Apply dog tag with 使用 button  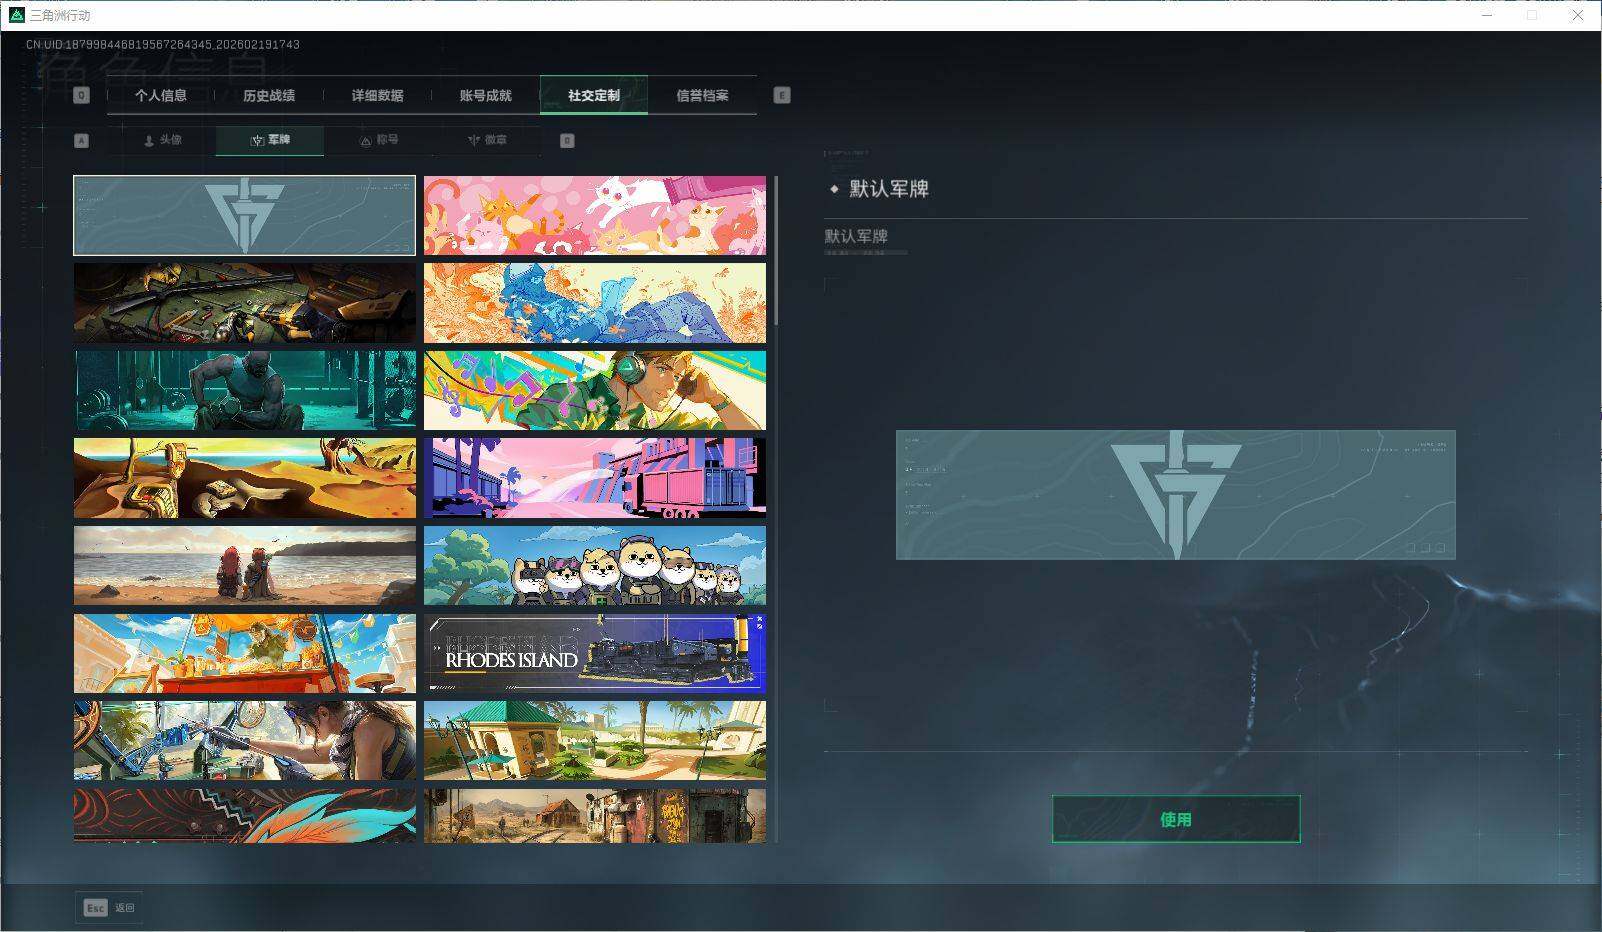point(1176,819)
